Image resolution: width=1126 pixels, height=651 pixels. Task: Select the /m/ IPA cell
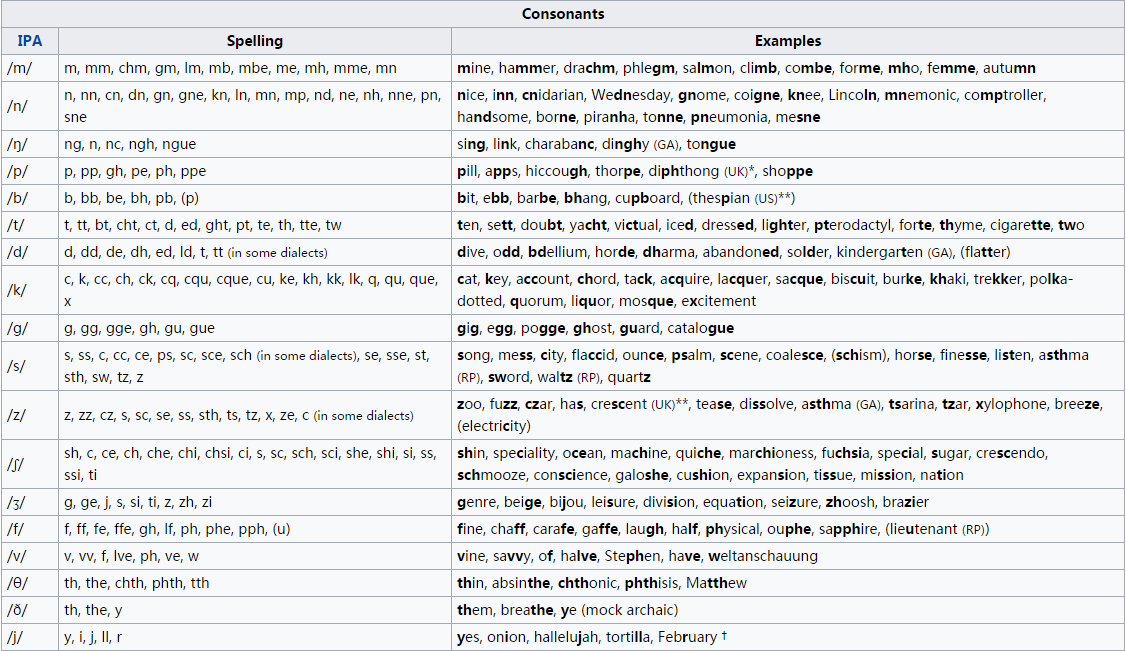tap(29, 68)
